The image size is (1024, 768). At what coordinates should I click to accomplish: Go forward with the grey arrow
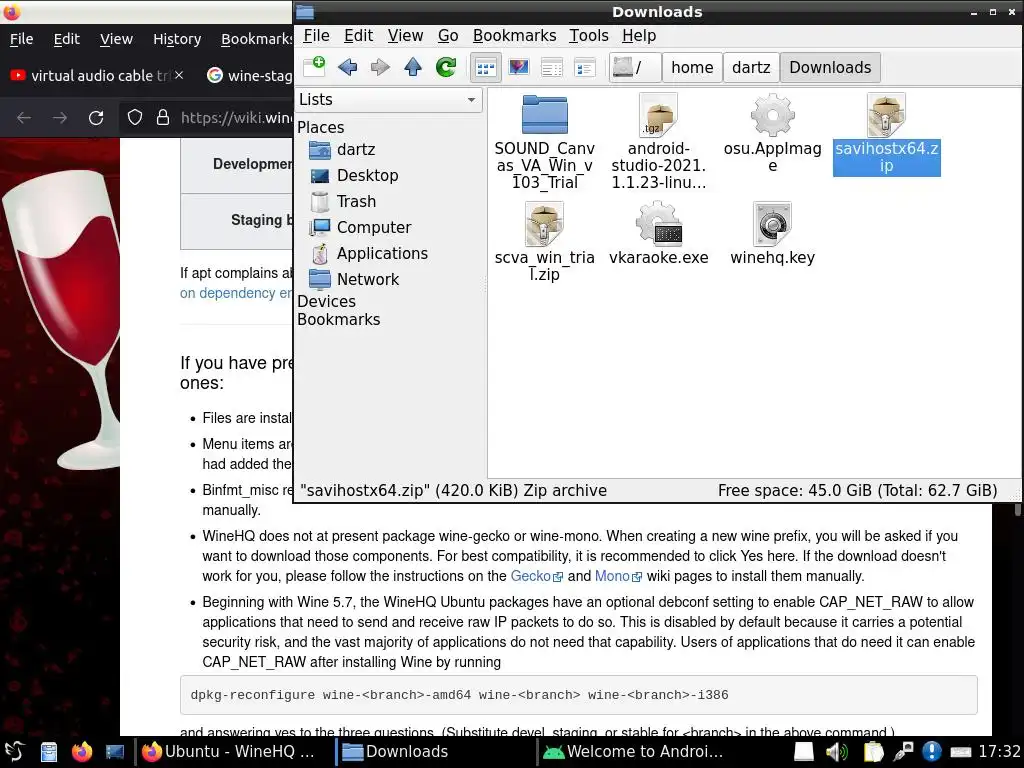380,67
